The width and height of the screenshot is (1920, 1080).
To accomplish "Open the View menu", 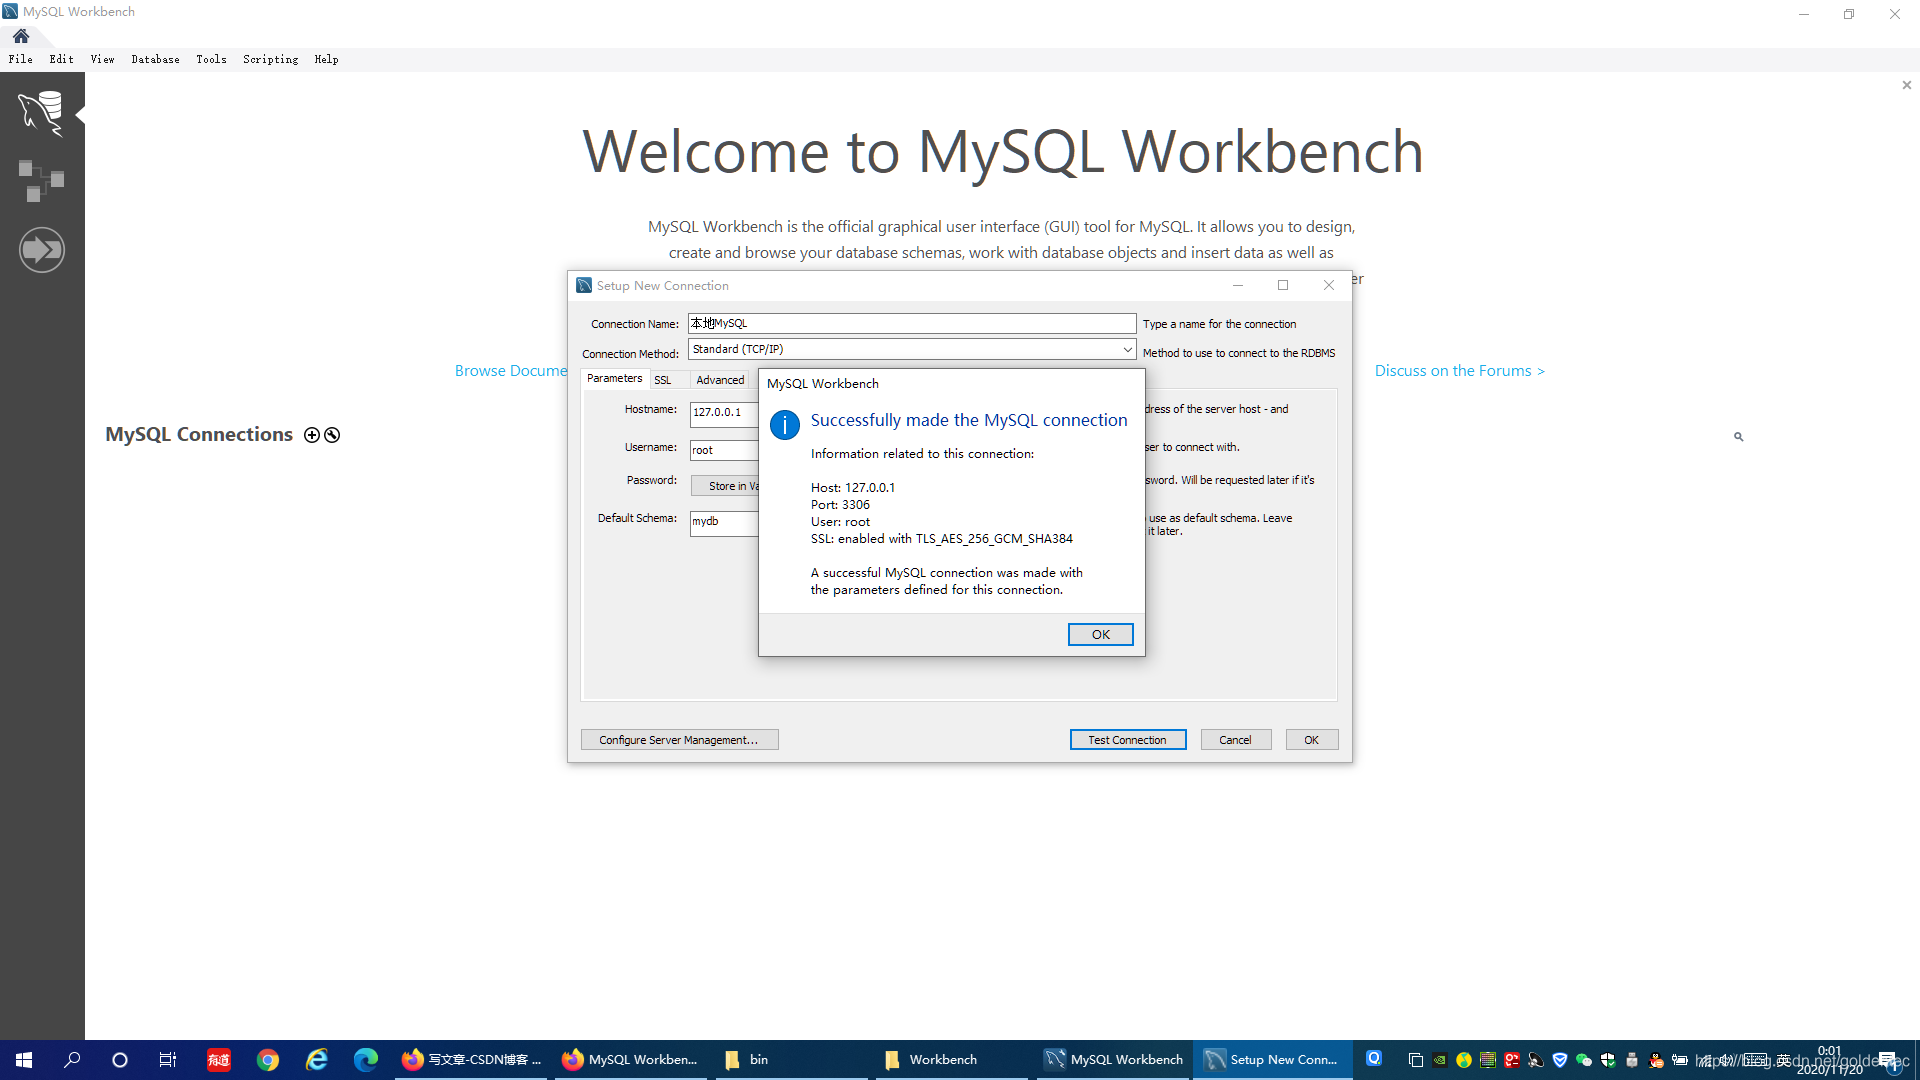I will pos(102,59).
